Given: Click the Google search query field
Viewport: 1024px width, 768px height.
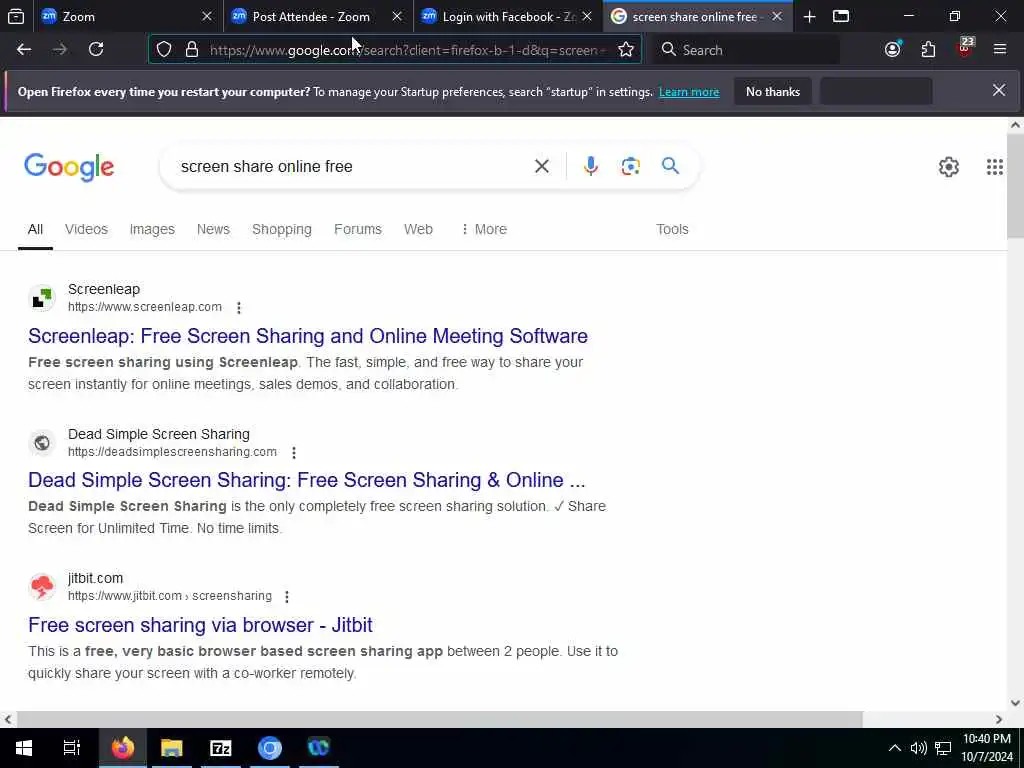Looking at the screenshot, I should [x=353, y=167].
